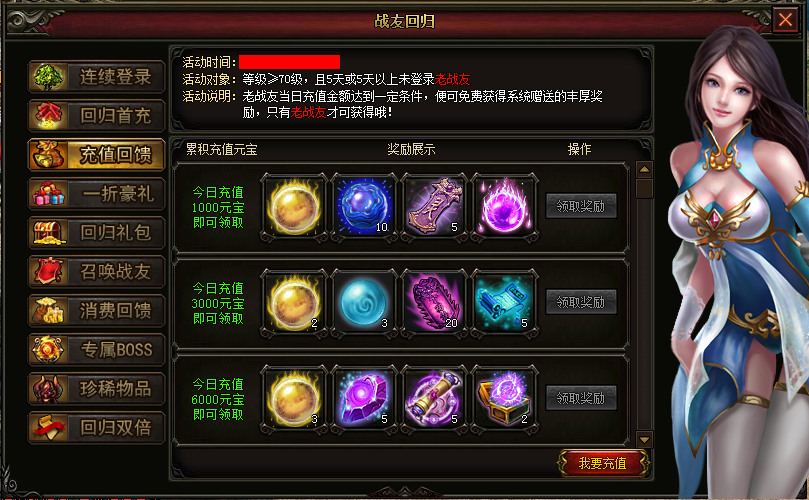
Task: Select the cyan swirl orb in 3000元宝 row
Action: click(x=364, y=303)
